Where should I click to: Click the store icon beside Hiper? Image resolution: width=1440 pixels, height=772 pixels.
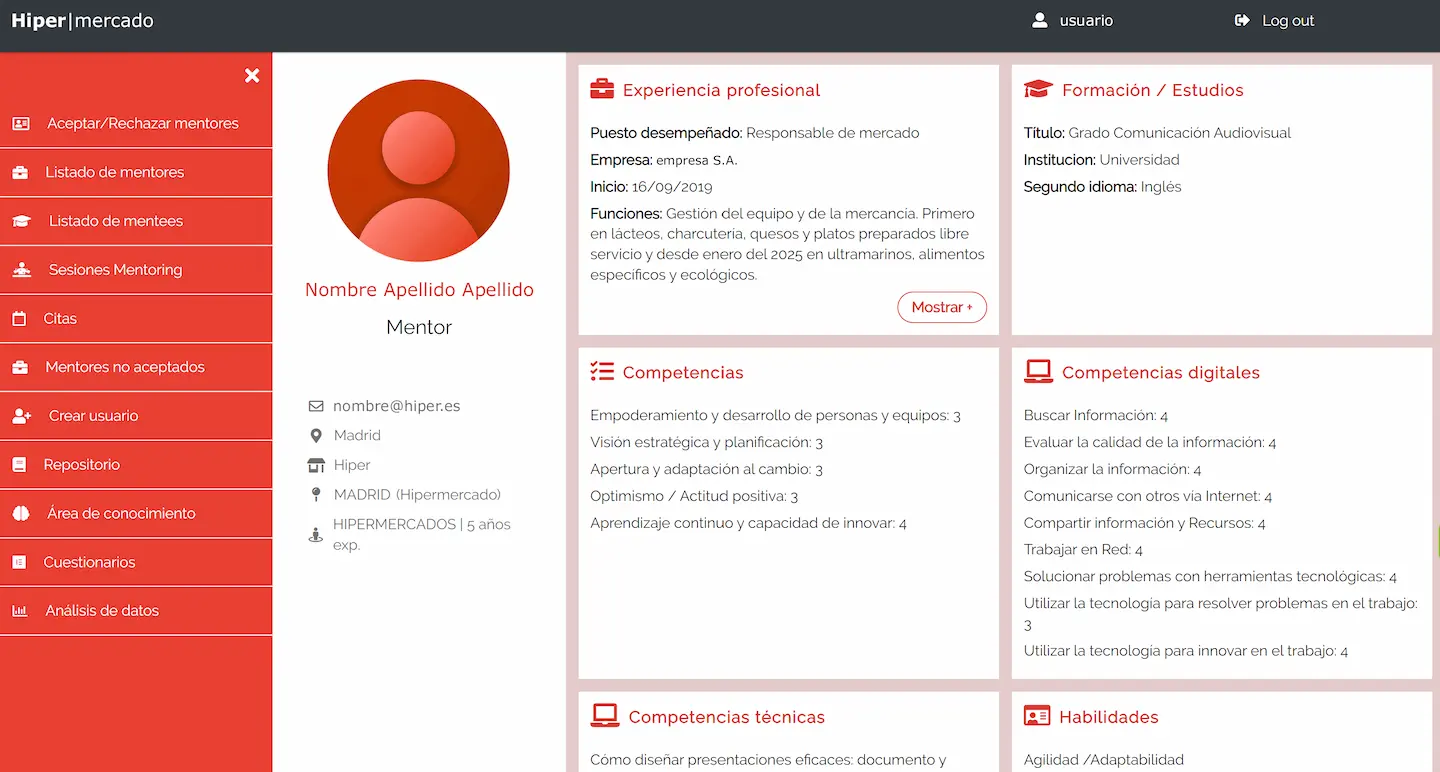[316, 465]
